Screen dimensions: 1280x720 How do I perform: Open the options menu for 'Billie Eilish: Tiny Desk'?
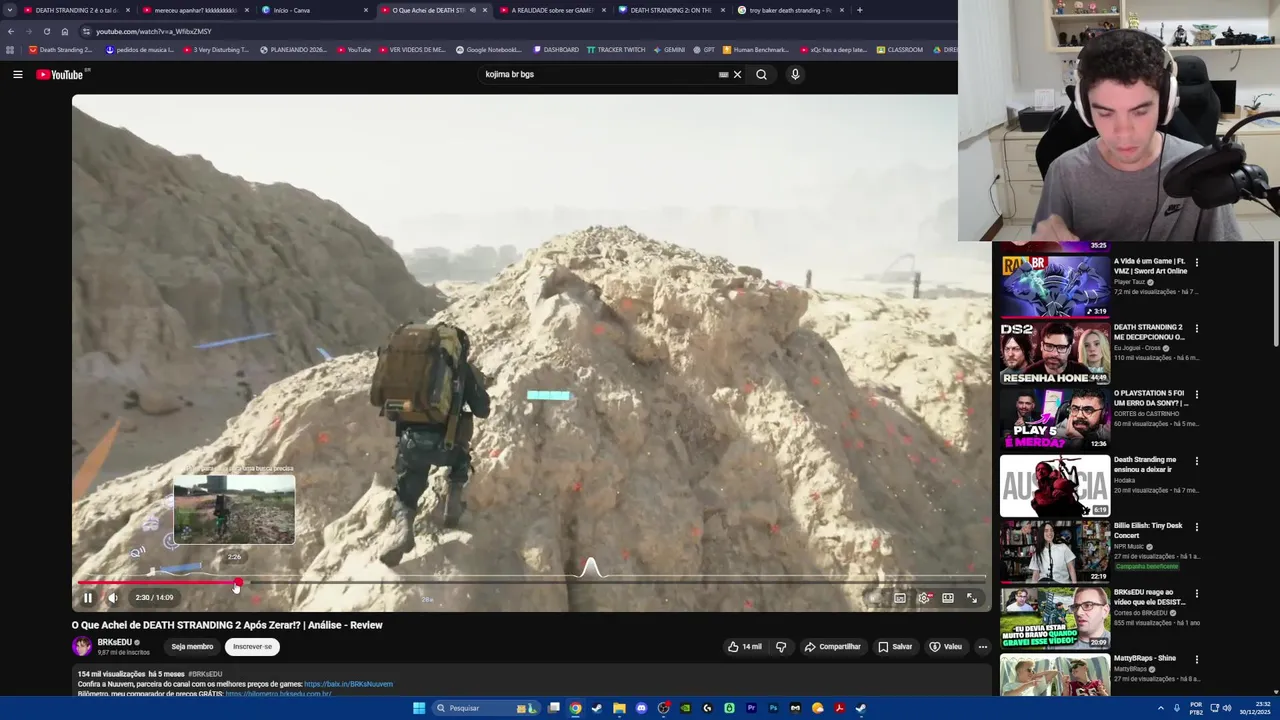tap(1197, 527)
